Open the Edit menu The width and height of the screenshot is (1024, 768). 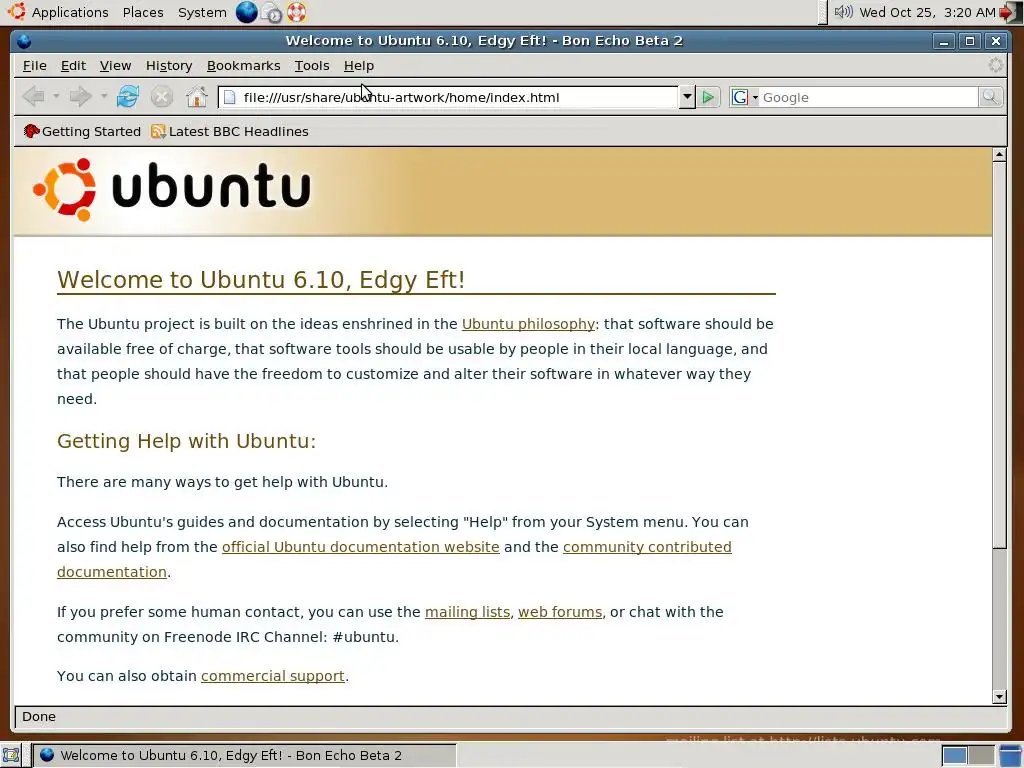(x=73, y=65)
